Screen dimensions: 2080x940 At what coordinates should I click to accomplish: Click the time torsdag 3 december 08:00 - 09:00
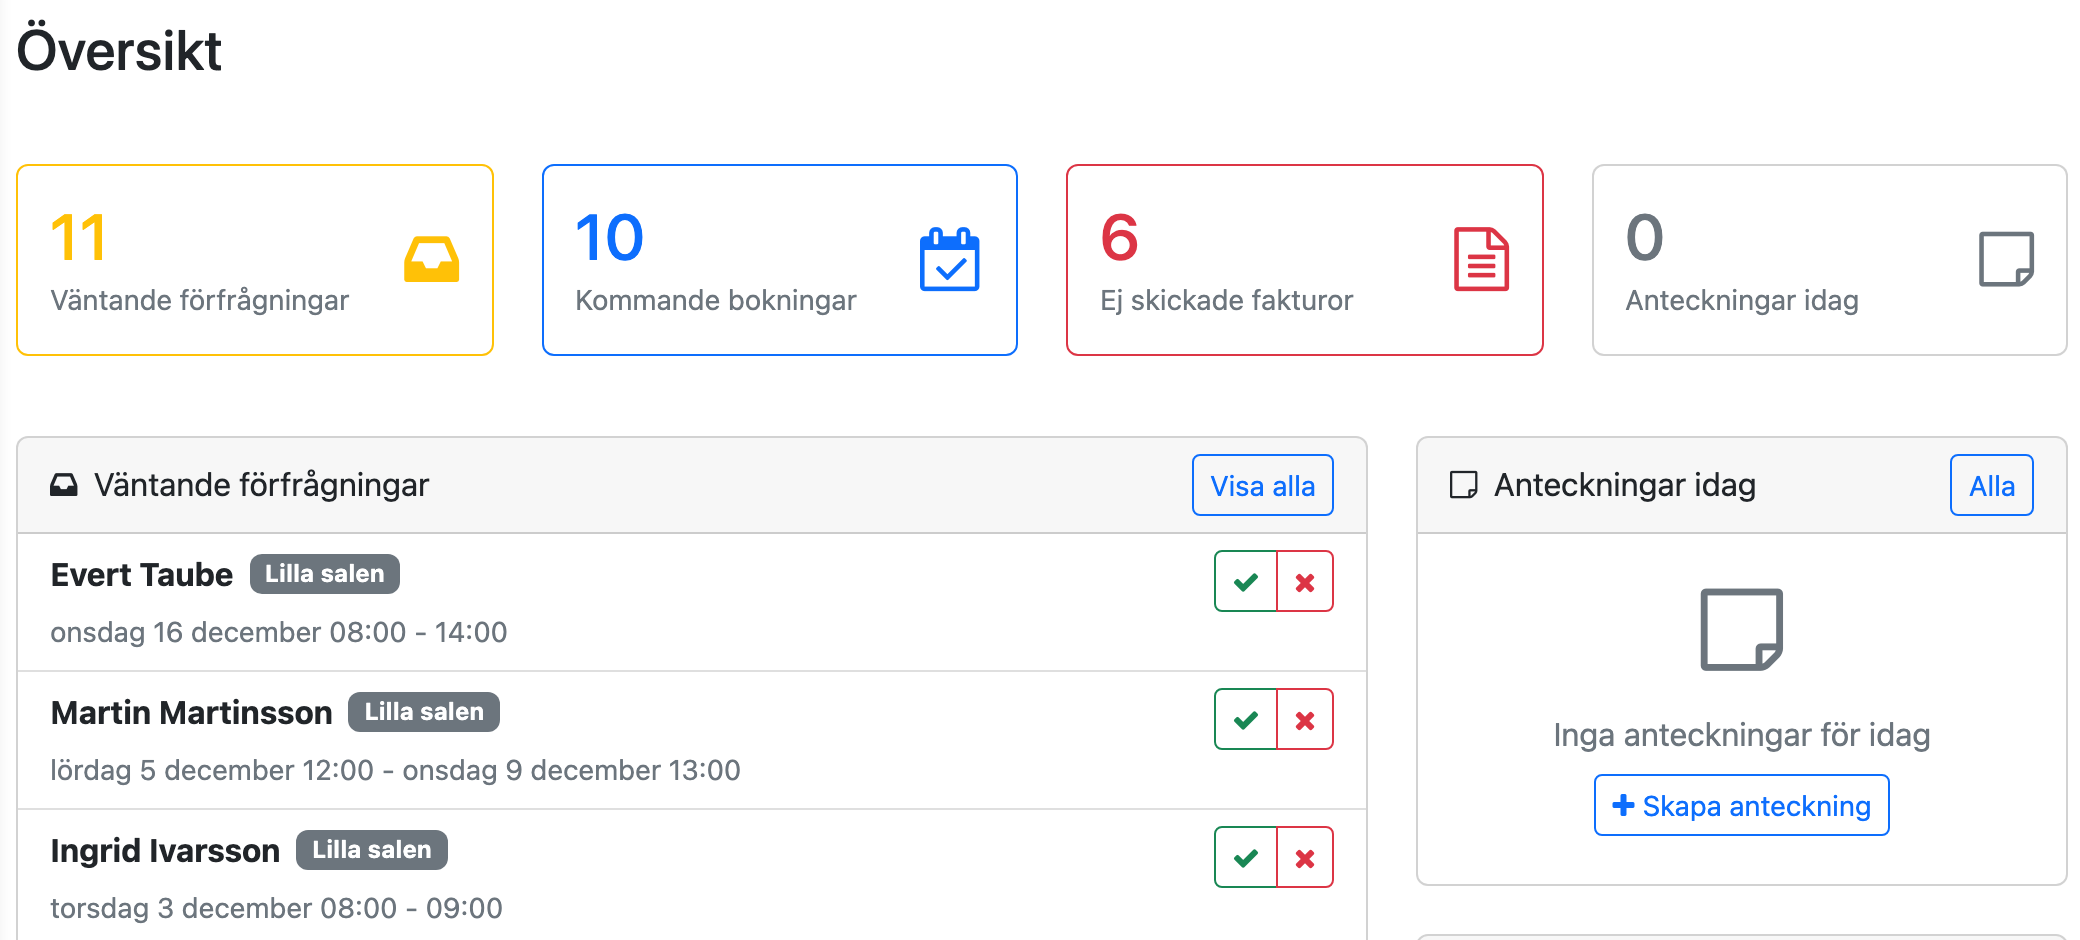[x=277, y=908]
